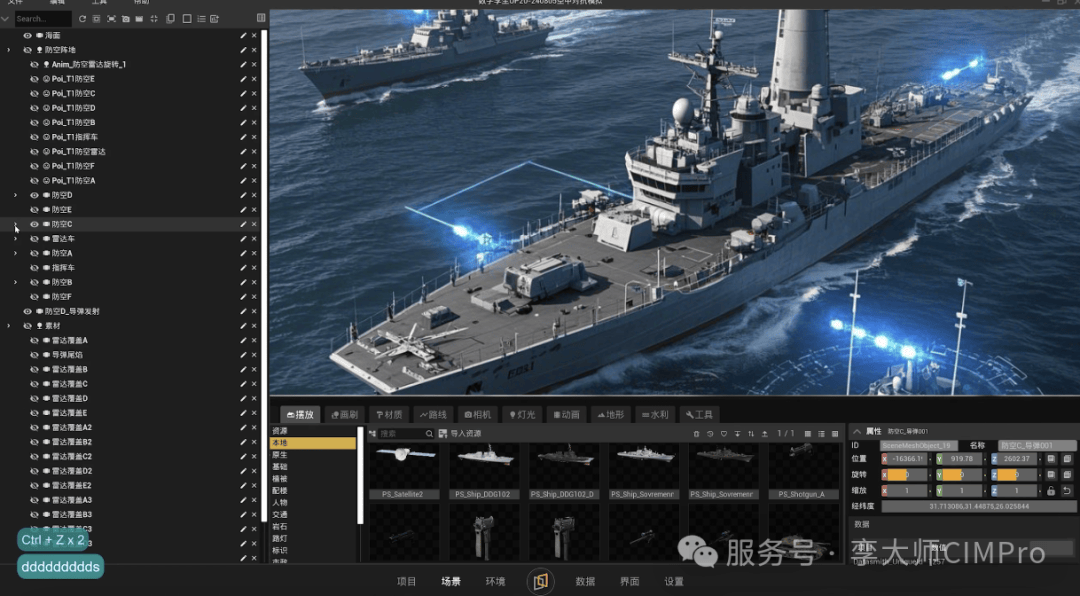The height and width of the screenshot is (596, 1080).
Task: Expand the 素材 group arrow
Action: (9, 326)
